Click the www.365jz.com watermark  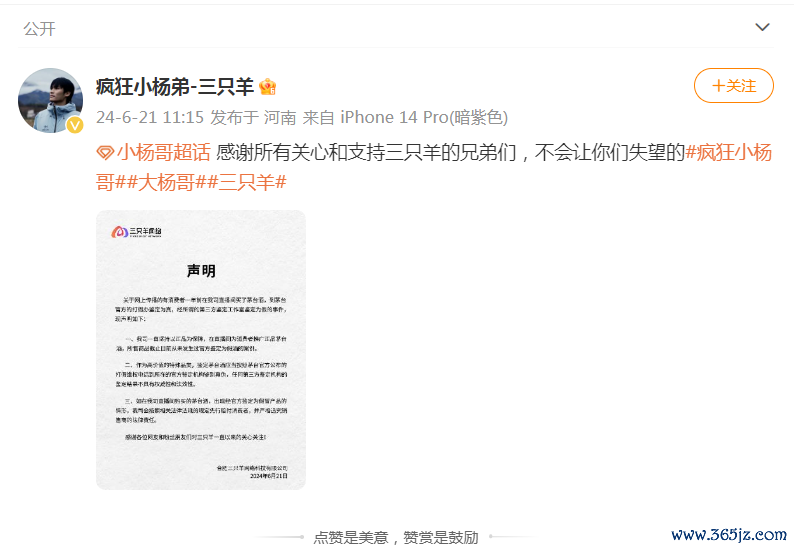(729, 535)
